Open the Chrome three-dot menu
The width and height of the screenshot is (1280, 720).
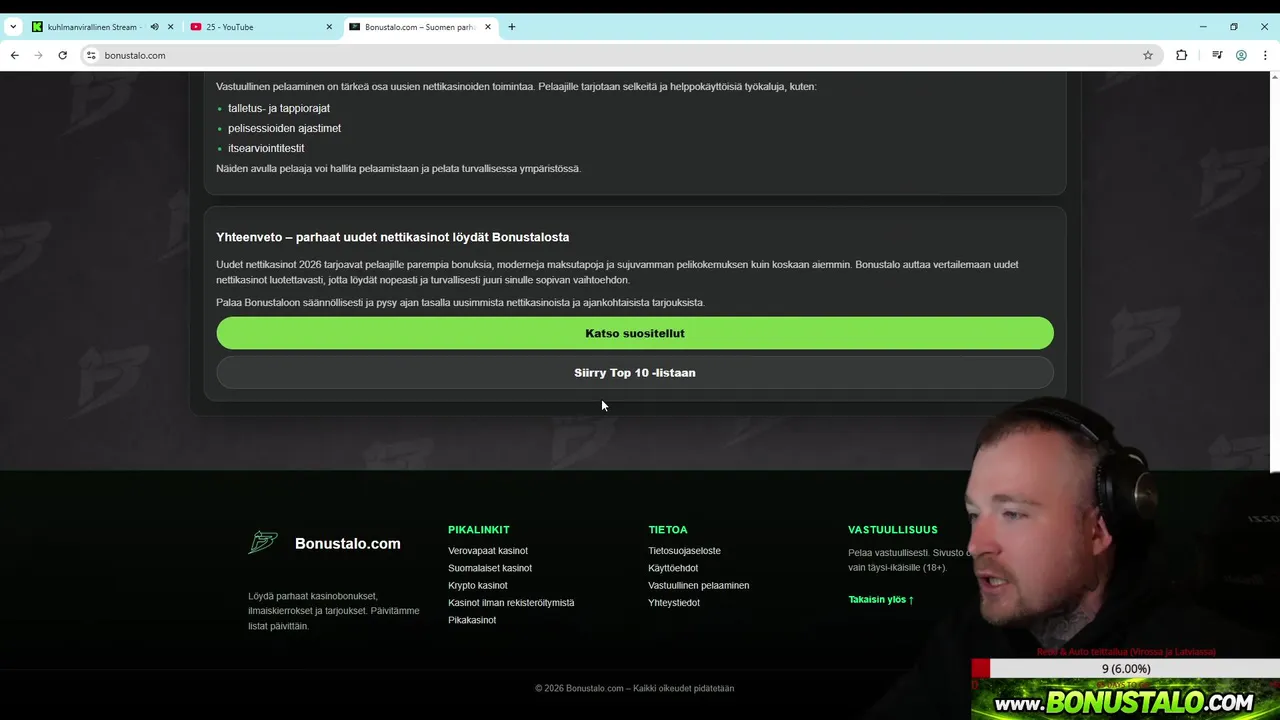coord(1265,55)
